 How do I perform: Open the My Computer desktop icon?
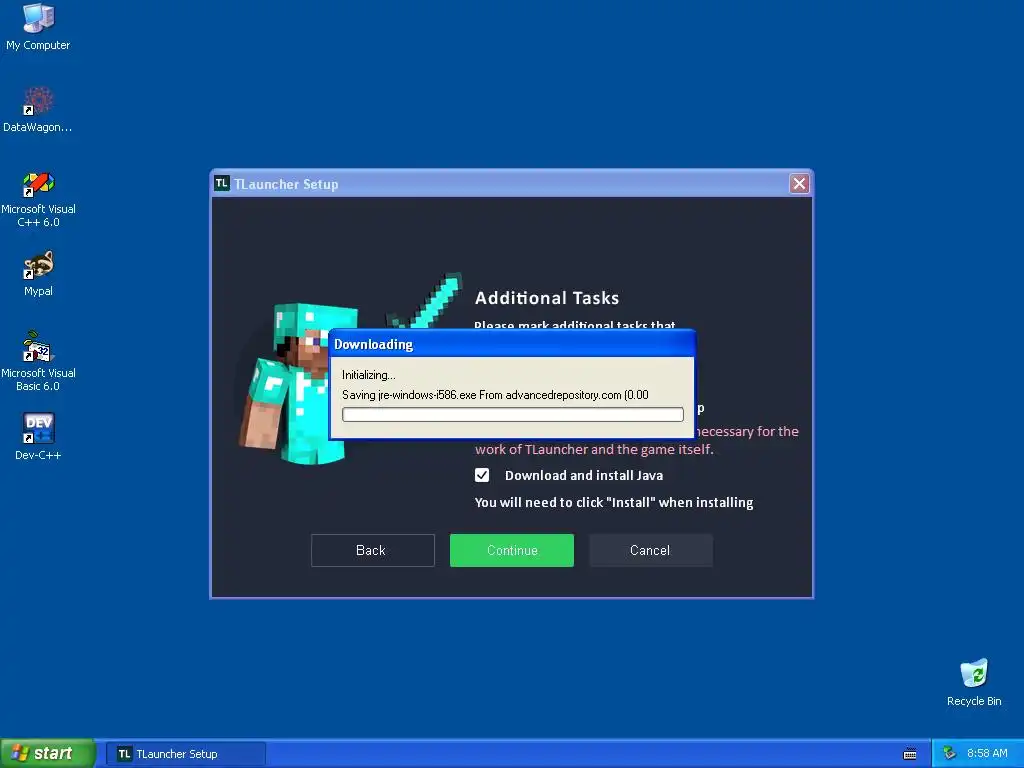pos(38,27)
